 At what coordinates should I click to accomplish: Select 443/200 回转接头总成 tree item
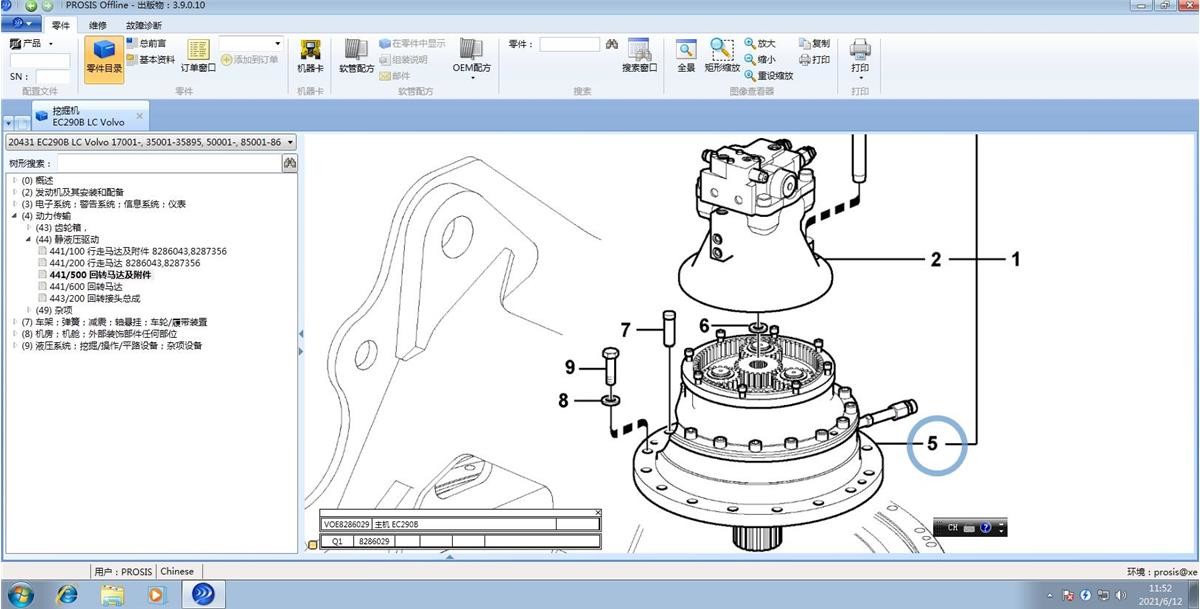pyautogui.click(x=95, y=299)
